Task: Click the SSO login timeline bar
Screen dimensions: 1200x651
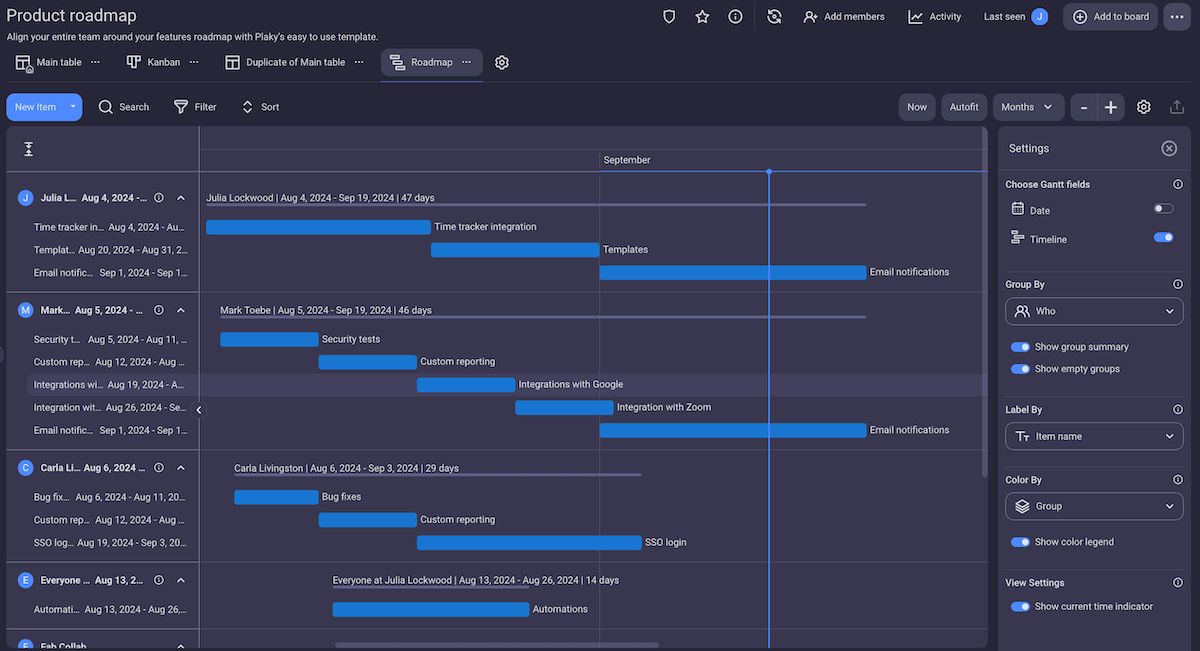Action: 528,543
